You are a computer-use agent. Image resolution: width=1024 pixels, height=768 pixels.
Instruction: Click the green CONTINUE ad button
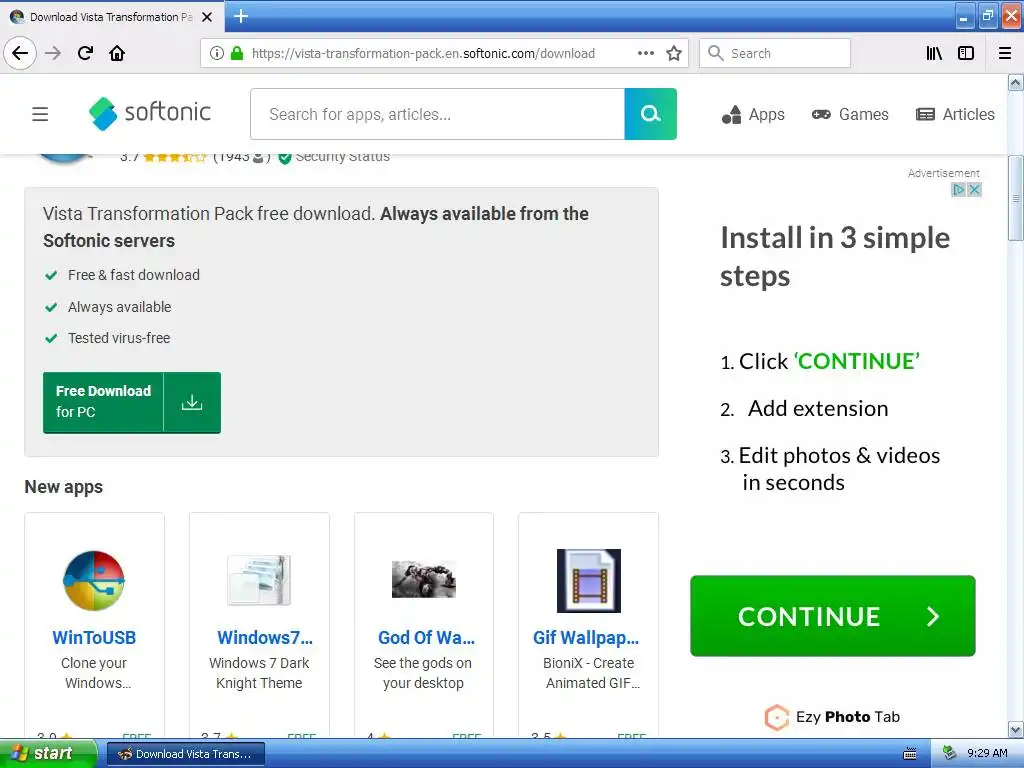point(833,616)
